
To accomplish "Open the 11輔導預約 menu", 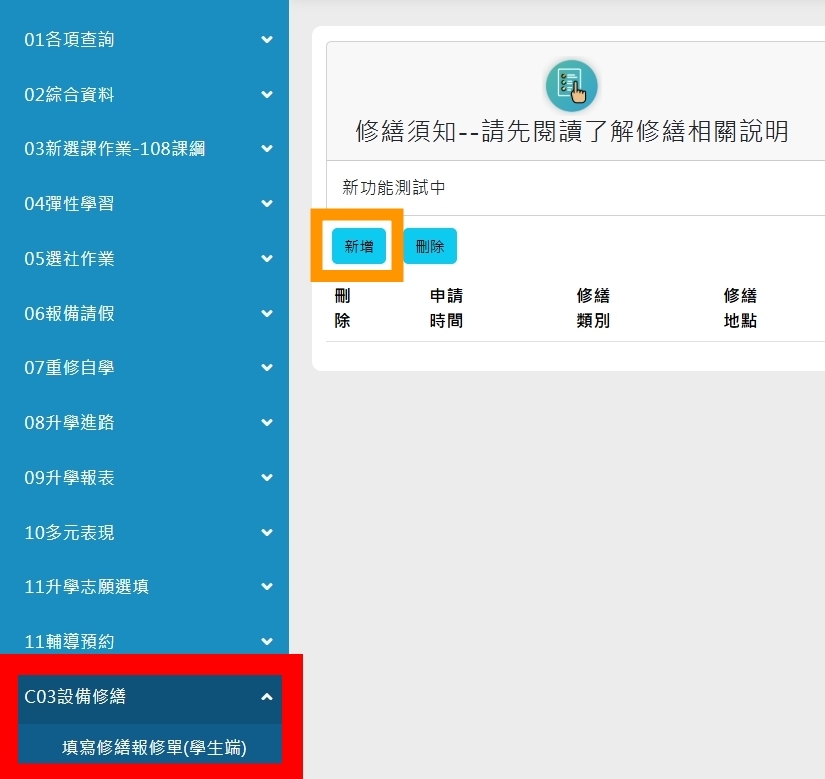I will pos(144,641).
